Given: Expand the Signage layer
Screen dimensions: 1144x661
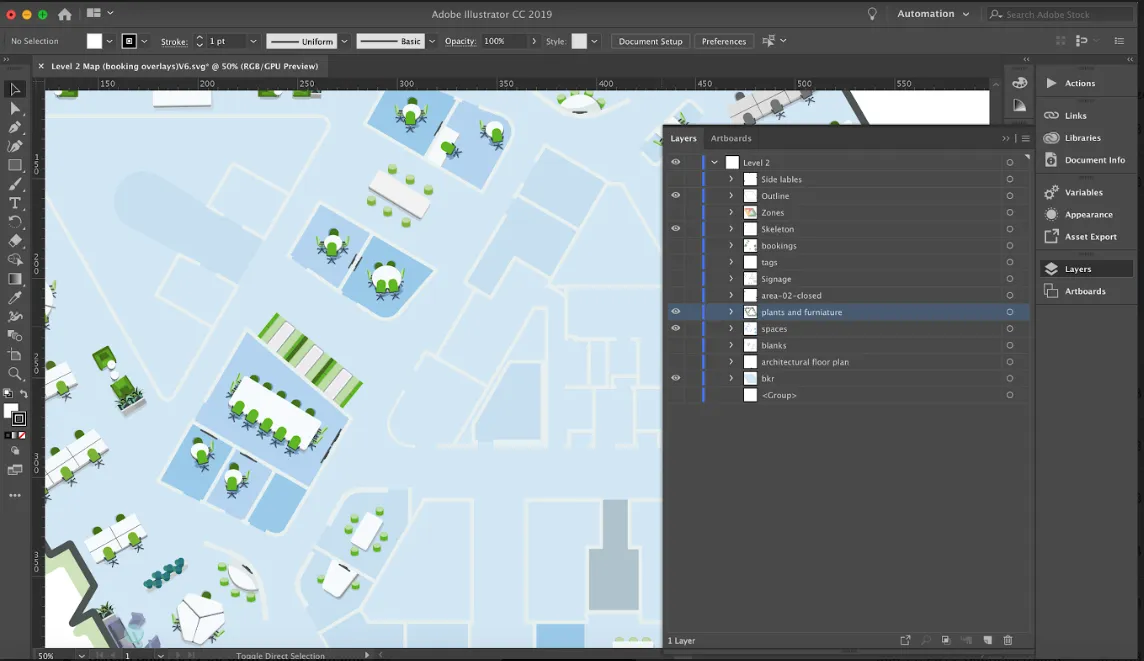Looking at the screenshot, I should click(731, 279).
